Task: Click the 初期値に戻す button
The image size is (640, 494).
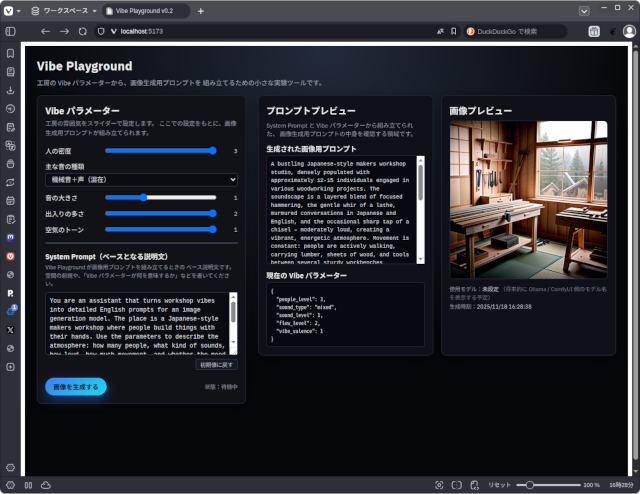Action: (x=217, y=365)
